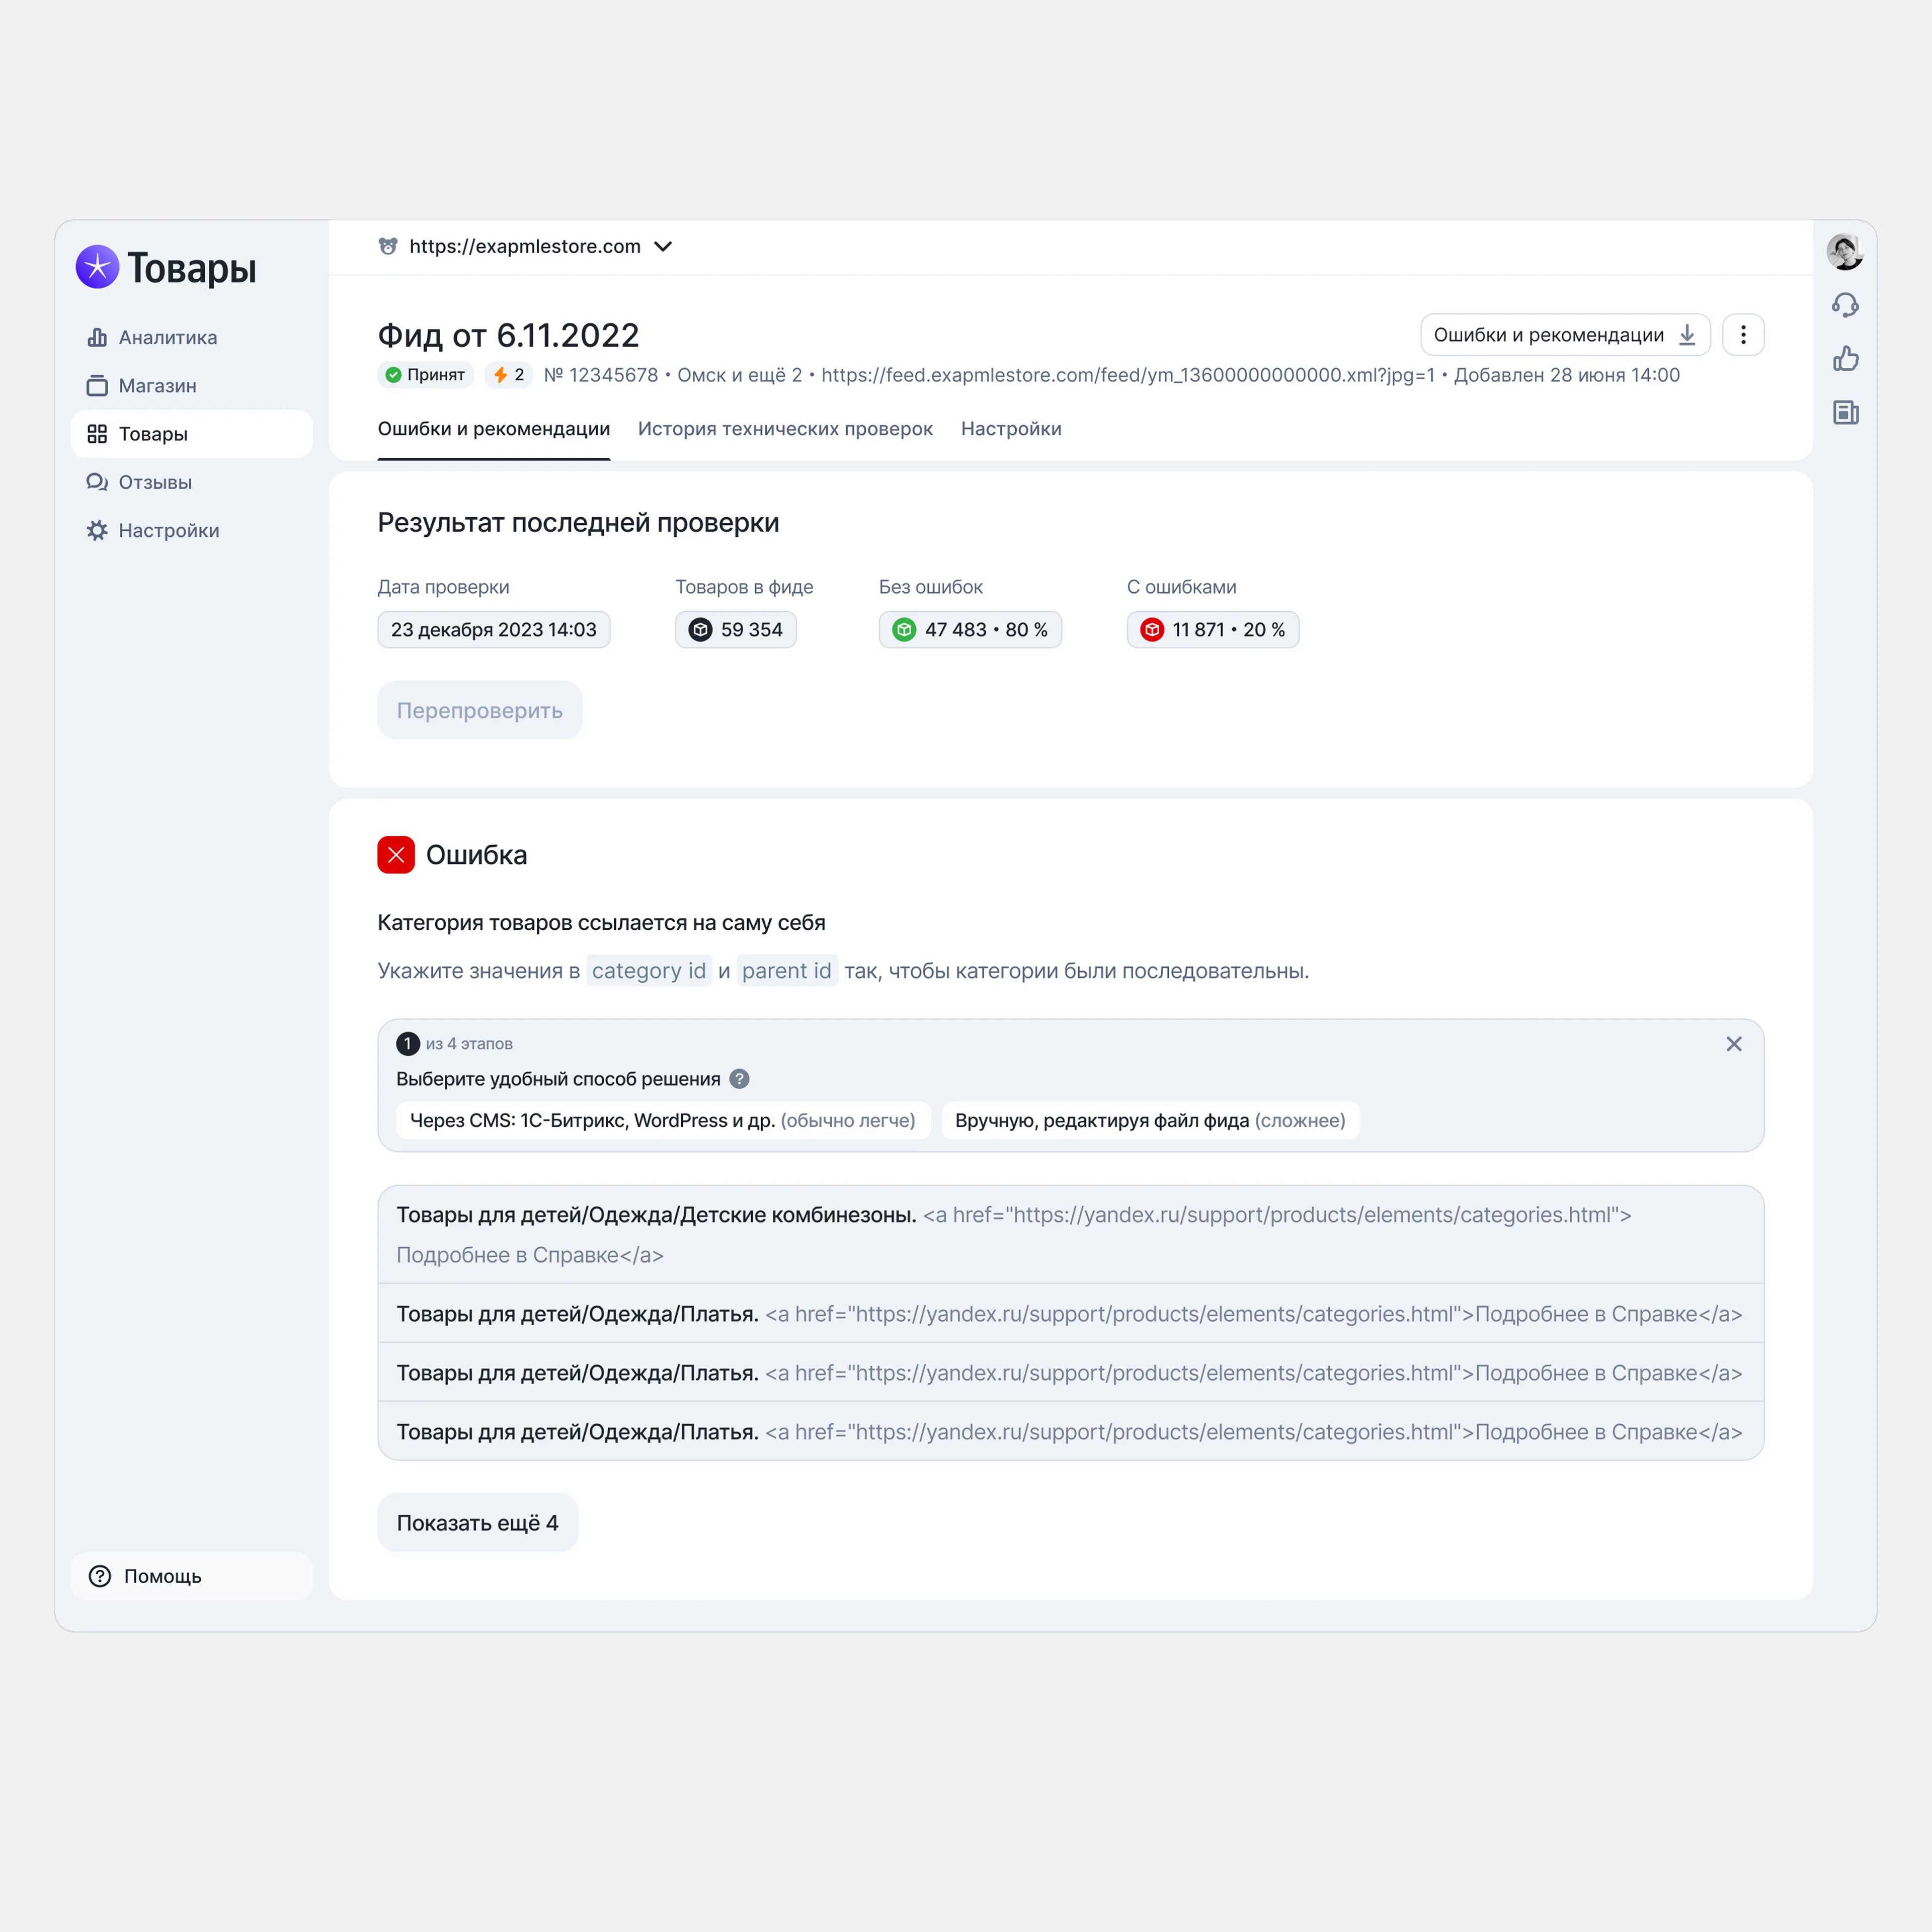Click the lightning badge with 2
The height and width of the screenshot is (1932, 1932).
(509, 375)
